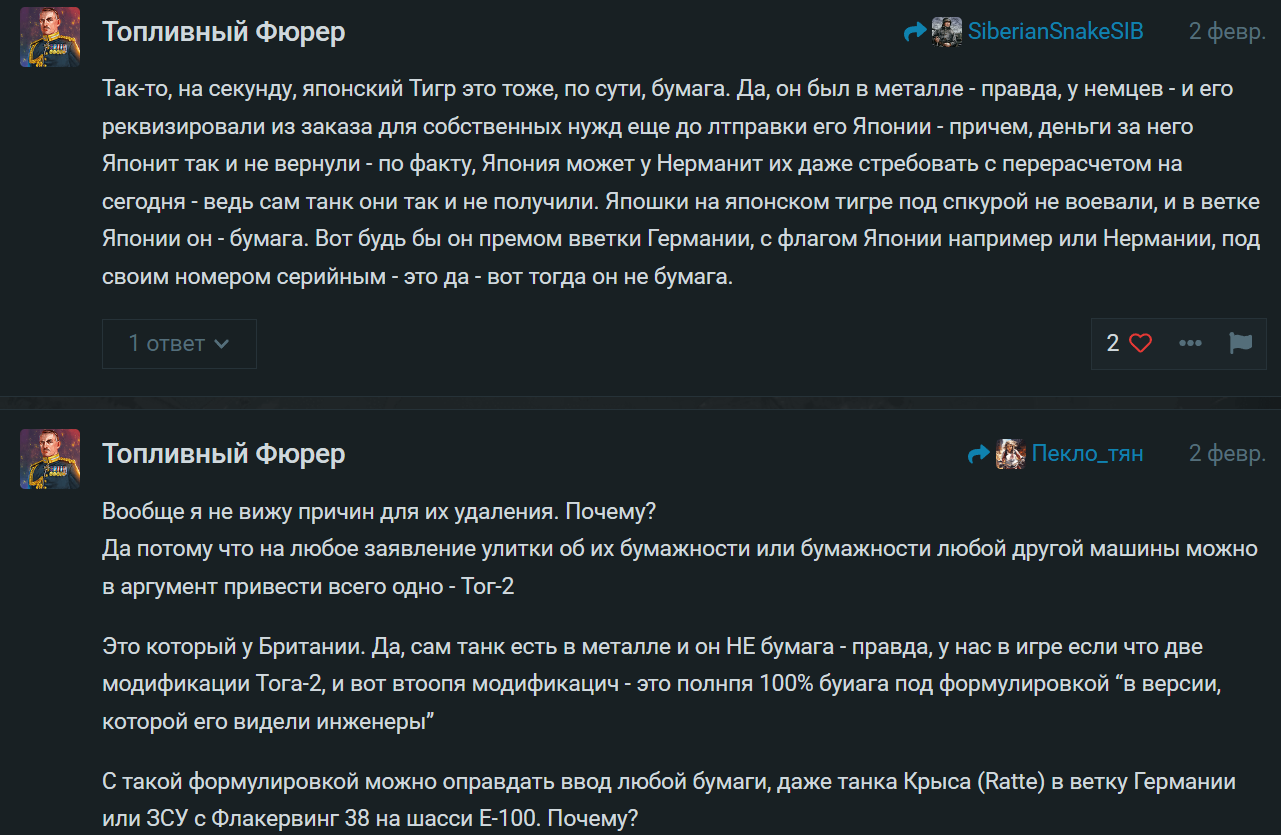Click the second post's date "2 февр."
Screen dimensions: 1281x835
[1226, 454]
